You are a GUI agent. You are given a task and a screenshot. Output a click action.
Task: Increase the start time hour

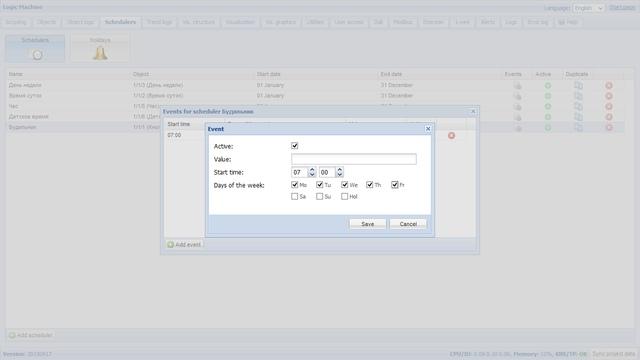312,169
